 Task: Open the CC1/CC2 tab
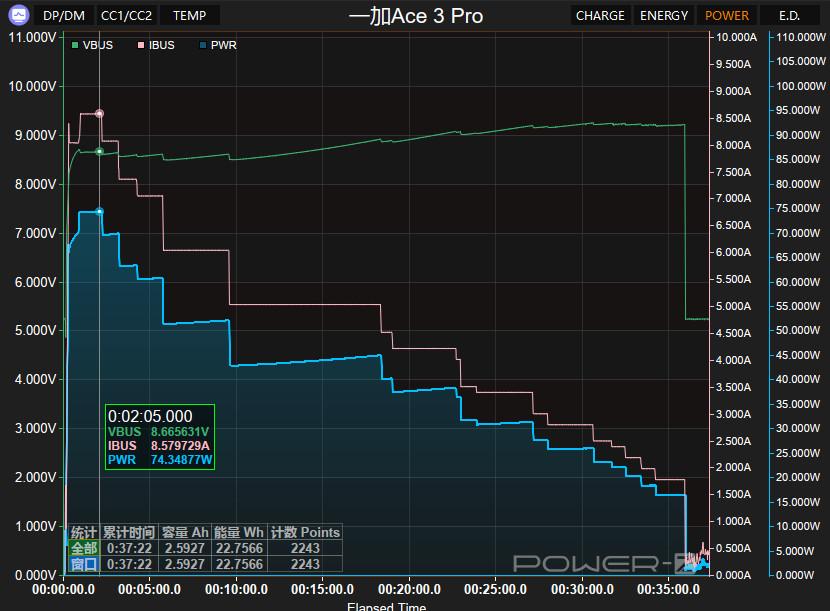(x=126, y=16)
